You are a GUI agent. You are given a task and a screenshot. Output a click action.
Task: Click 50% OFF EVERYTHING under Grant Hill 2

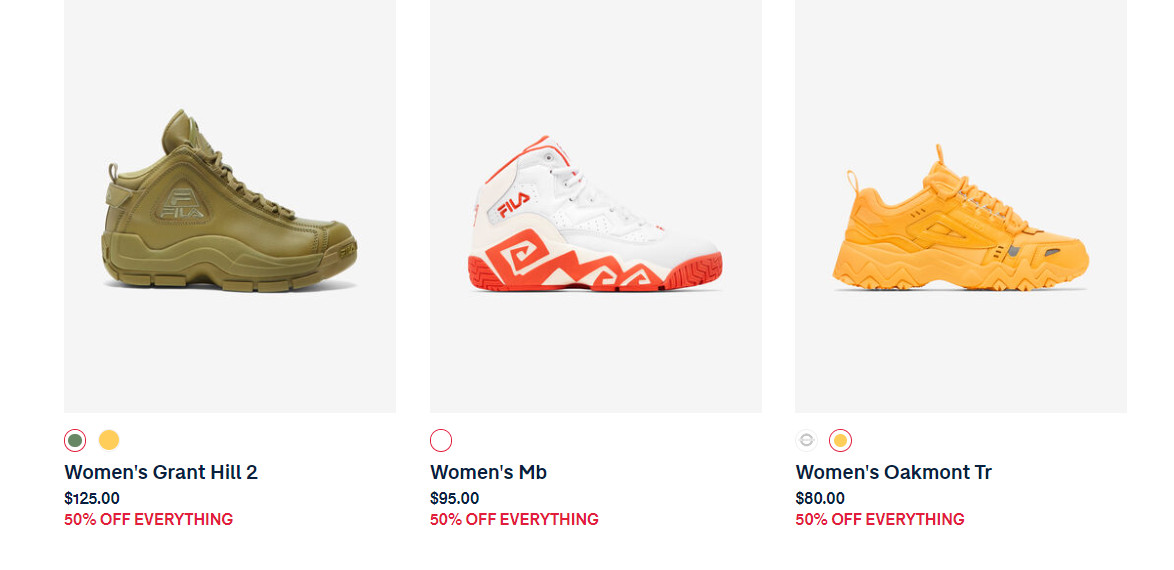click(149, 519)
